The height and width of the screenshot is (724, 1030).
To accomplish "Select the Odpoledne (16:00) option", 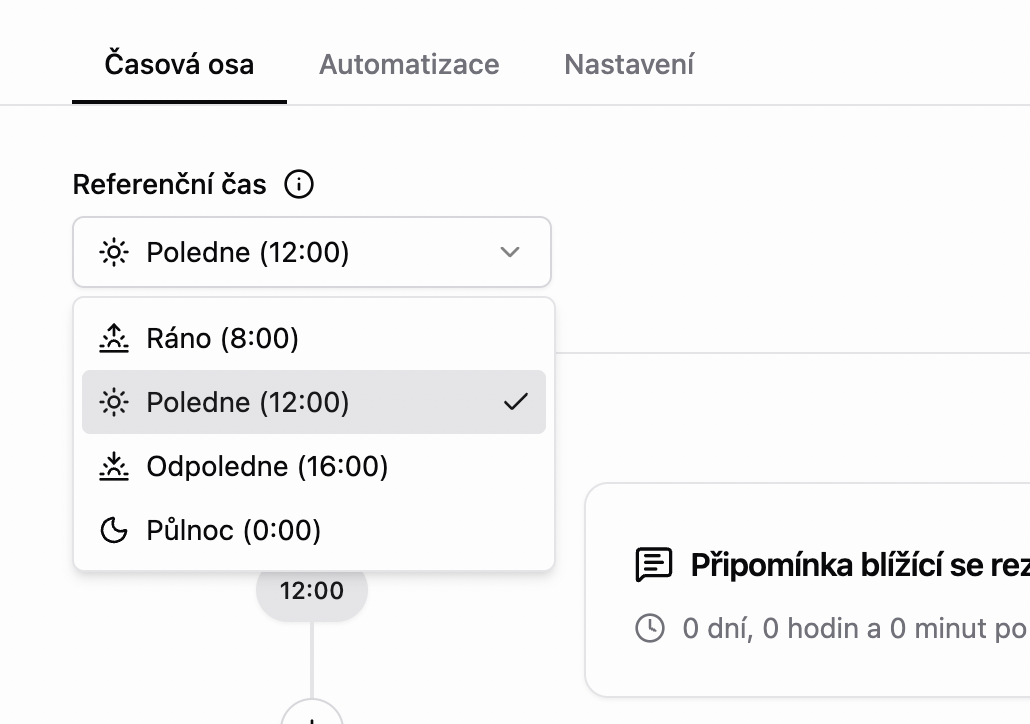I will 267,466.
